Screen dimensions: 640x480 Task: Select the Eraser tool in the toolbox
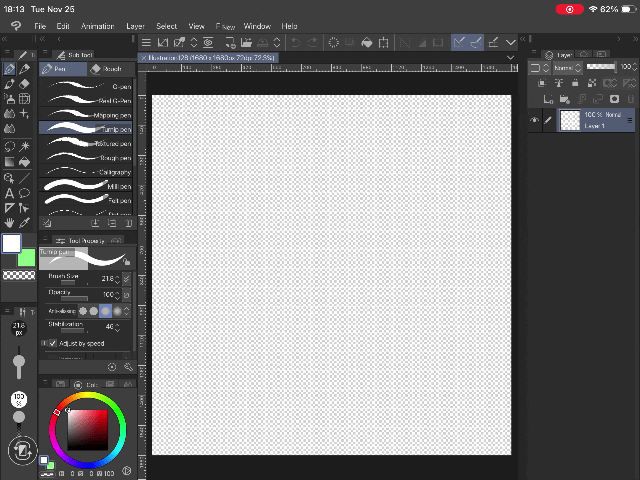point(25,85)
